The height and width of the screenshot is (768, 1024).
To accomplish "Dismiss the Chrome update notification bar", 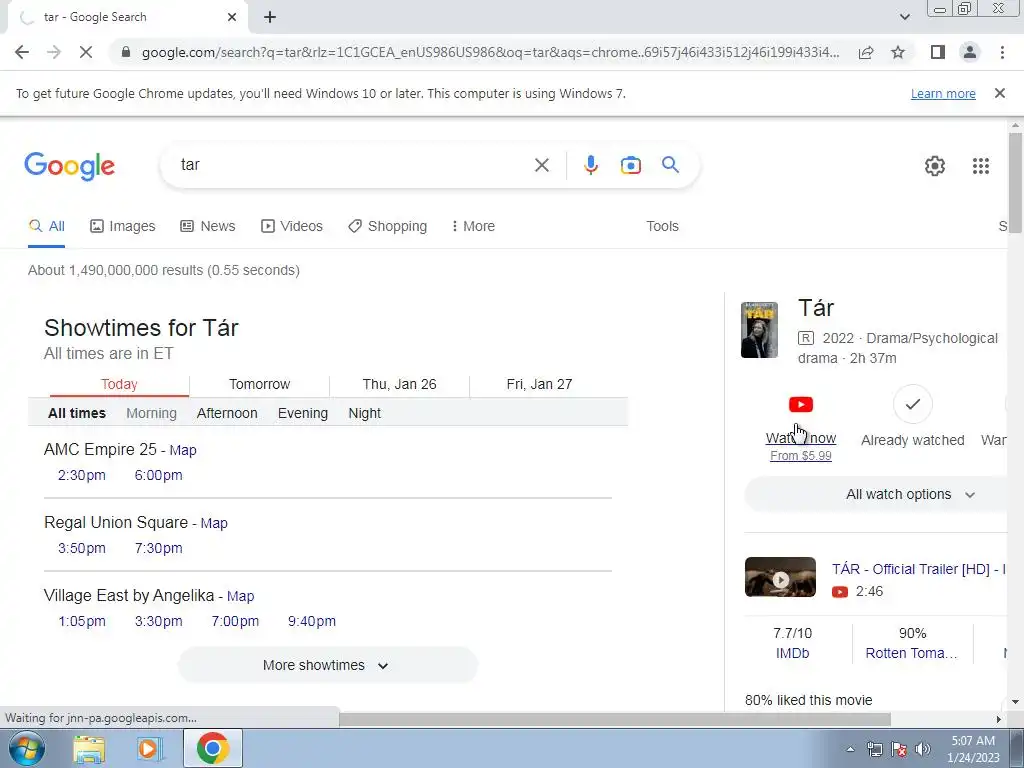I will (999, 93).
